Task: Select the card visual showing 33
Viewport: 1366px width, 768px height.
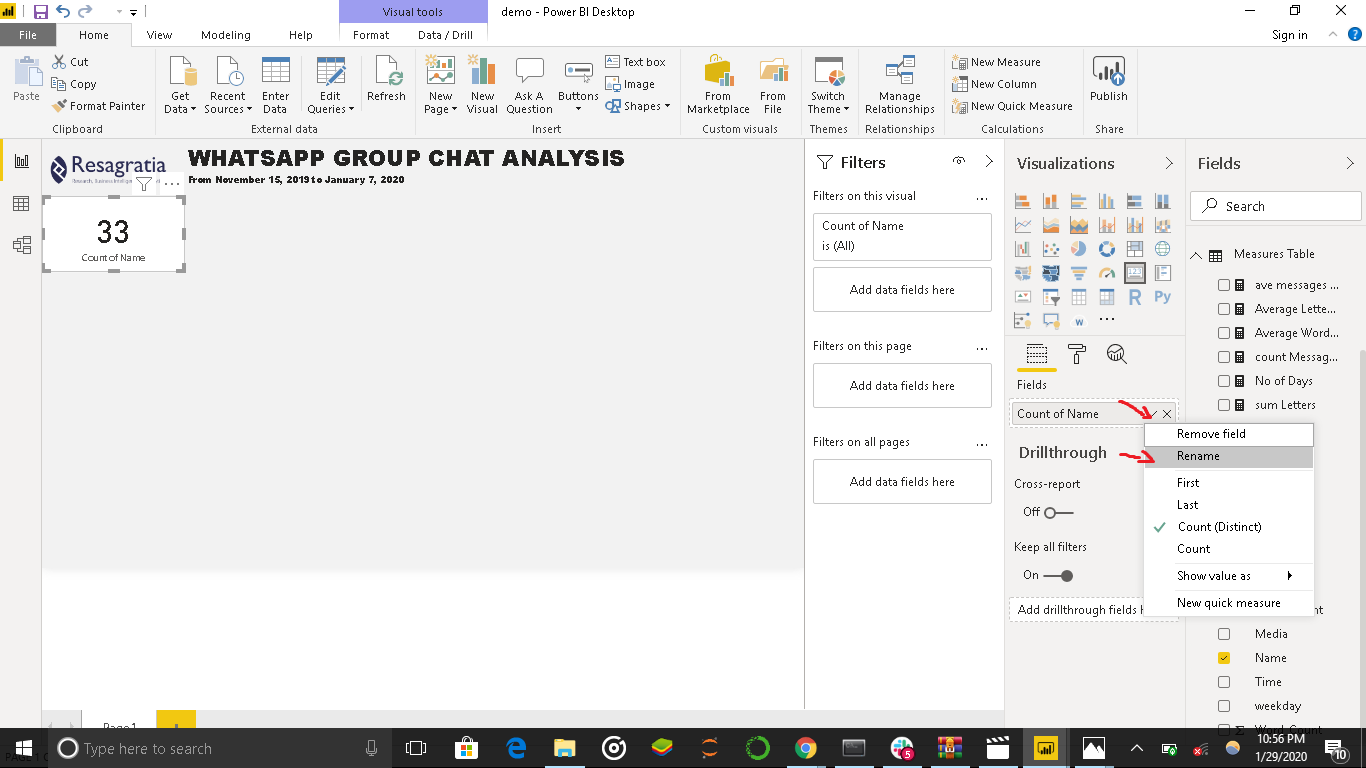Action: [x=114, y=234]
